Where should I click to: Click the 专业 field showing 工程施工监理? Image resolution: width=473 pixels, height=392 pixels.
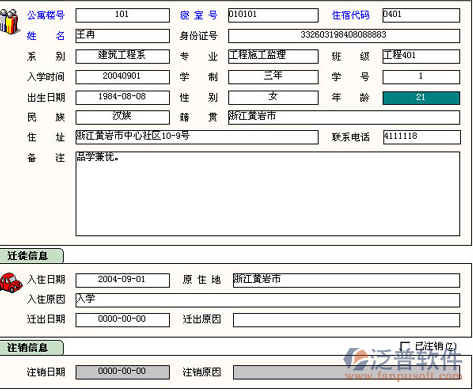click(x=273, y=56)
